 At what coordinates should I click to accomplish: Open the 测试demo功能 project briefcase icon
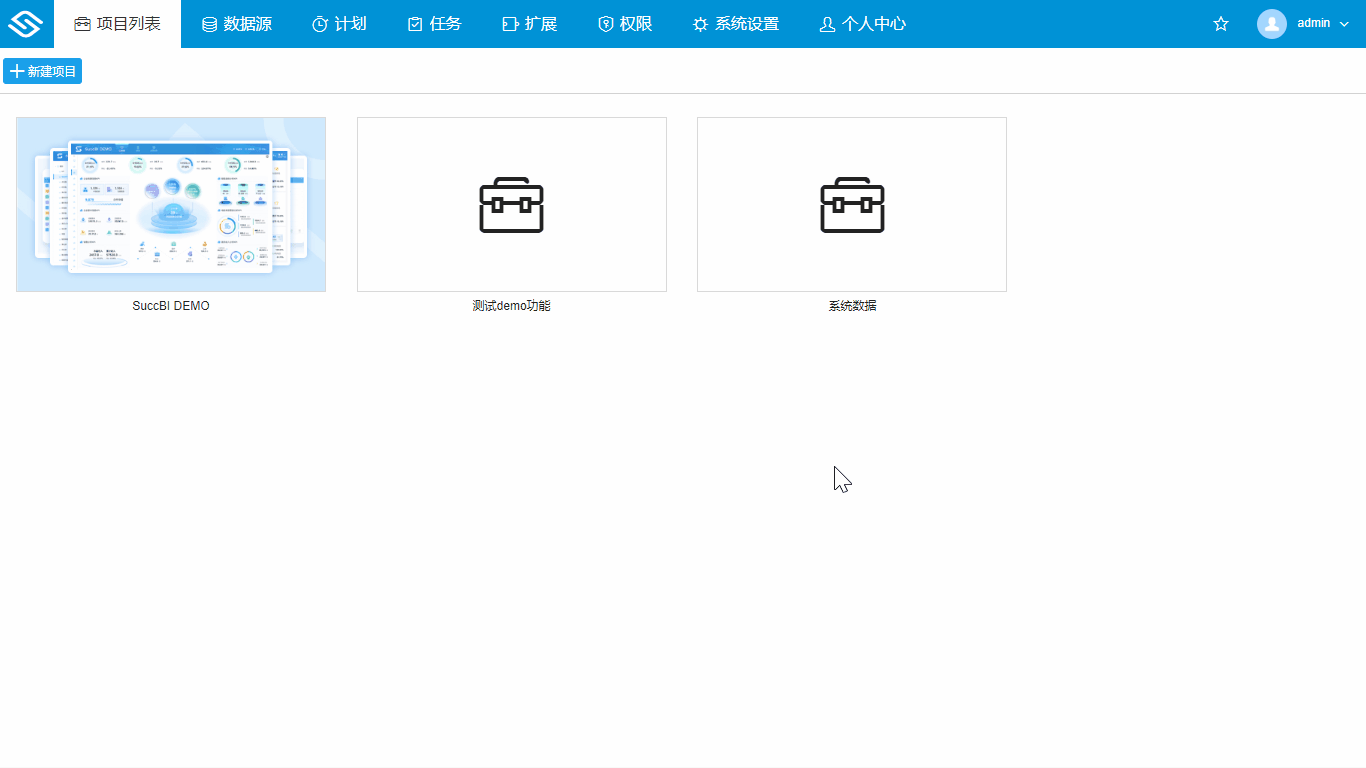511,203
